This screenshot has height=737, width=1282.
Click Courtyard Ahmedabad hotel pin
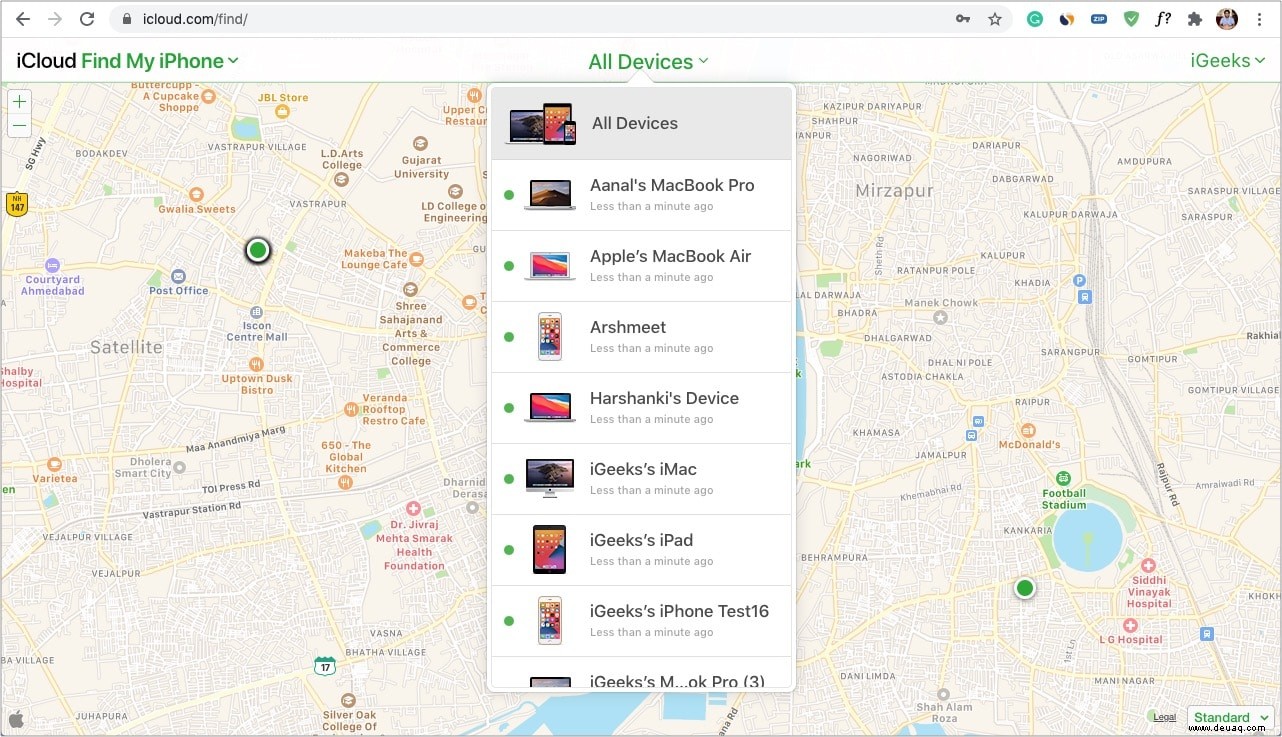(x=52, y=265)
